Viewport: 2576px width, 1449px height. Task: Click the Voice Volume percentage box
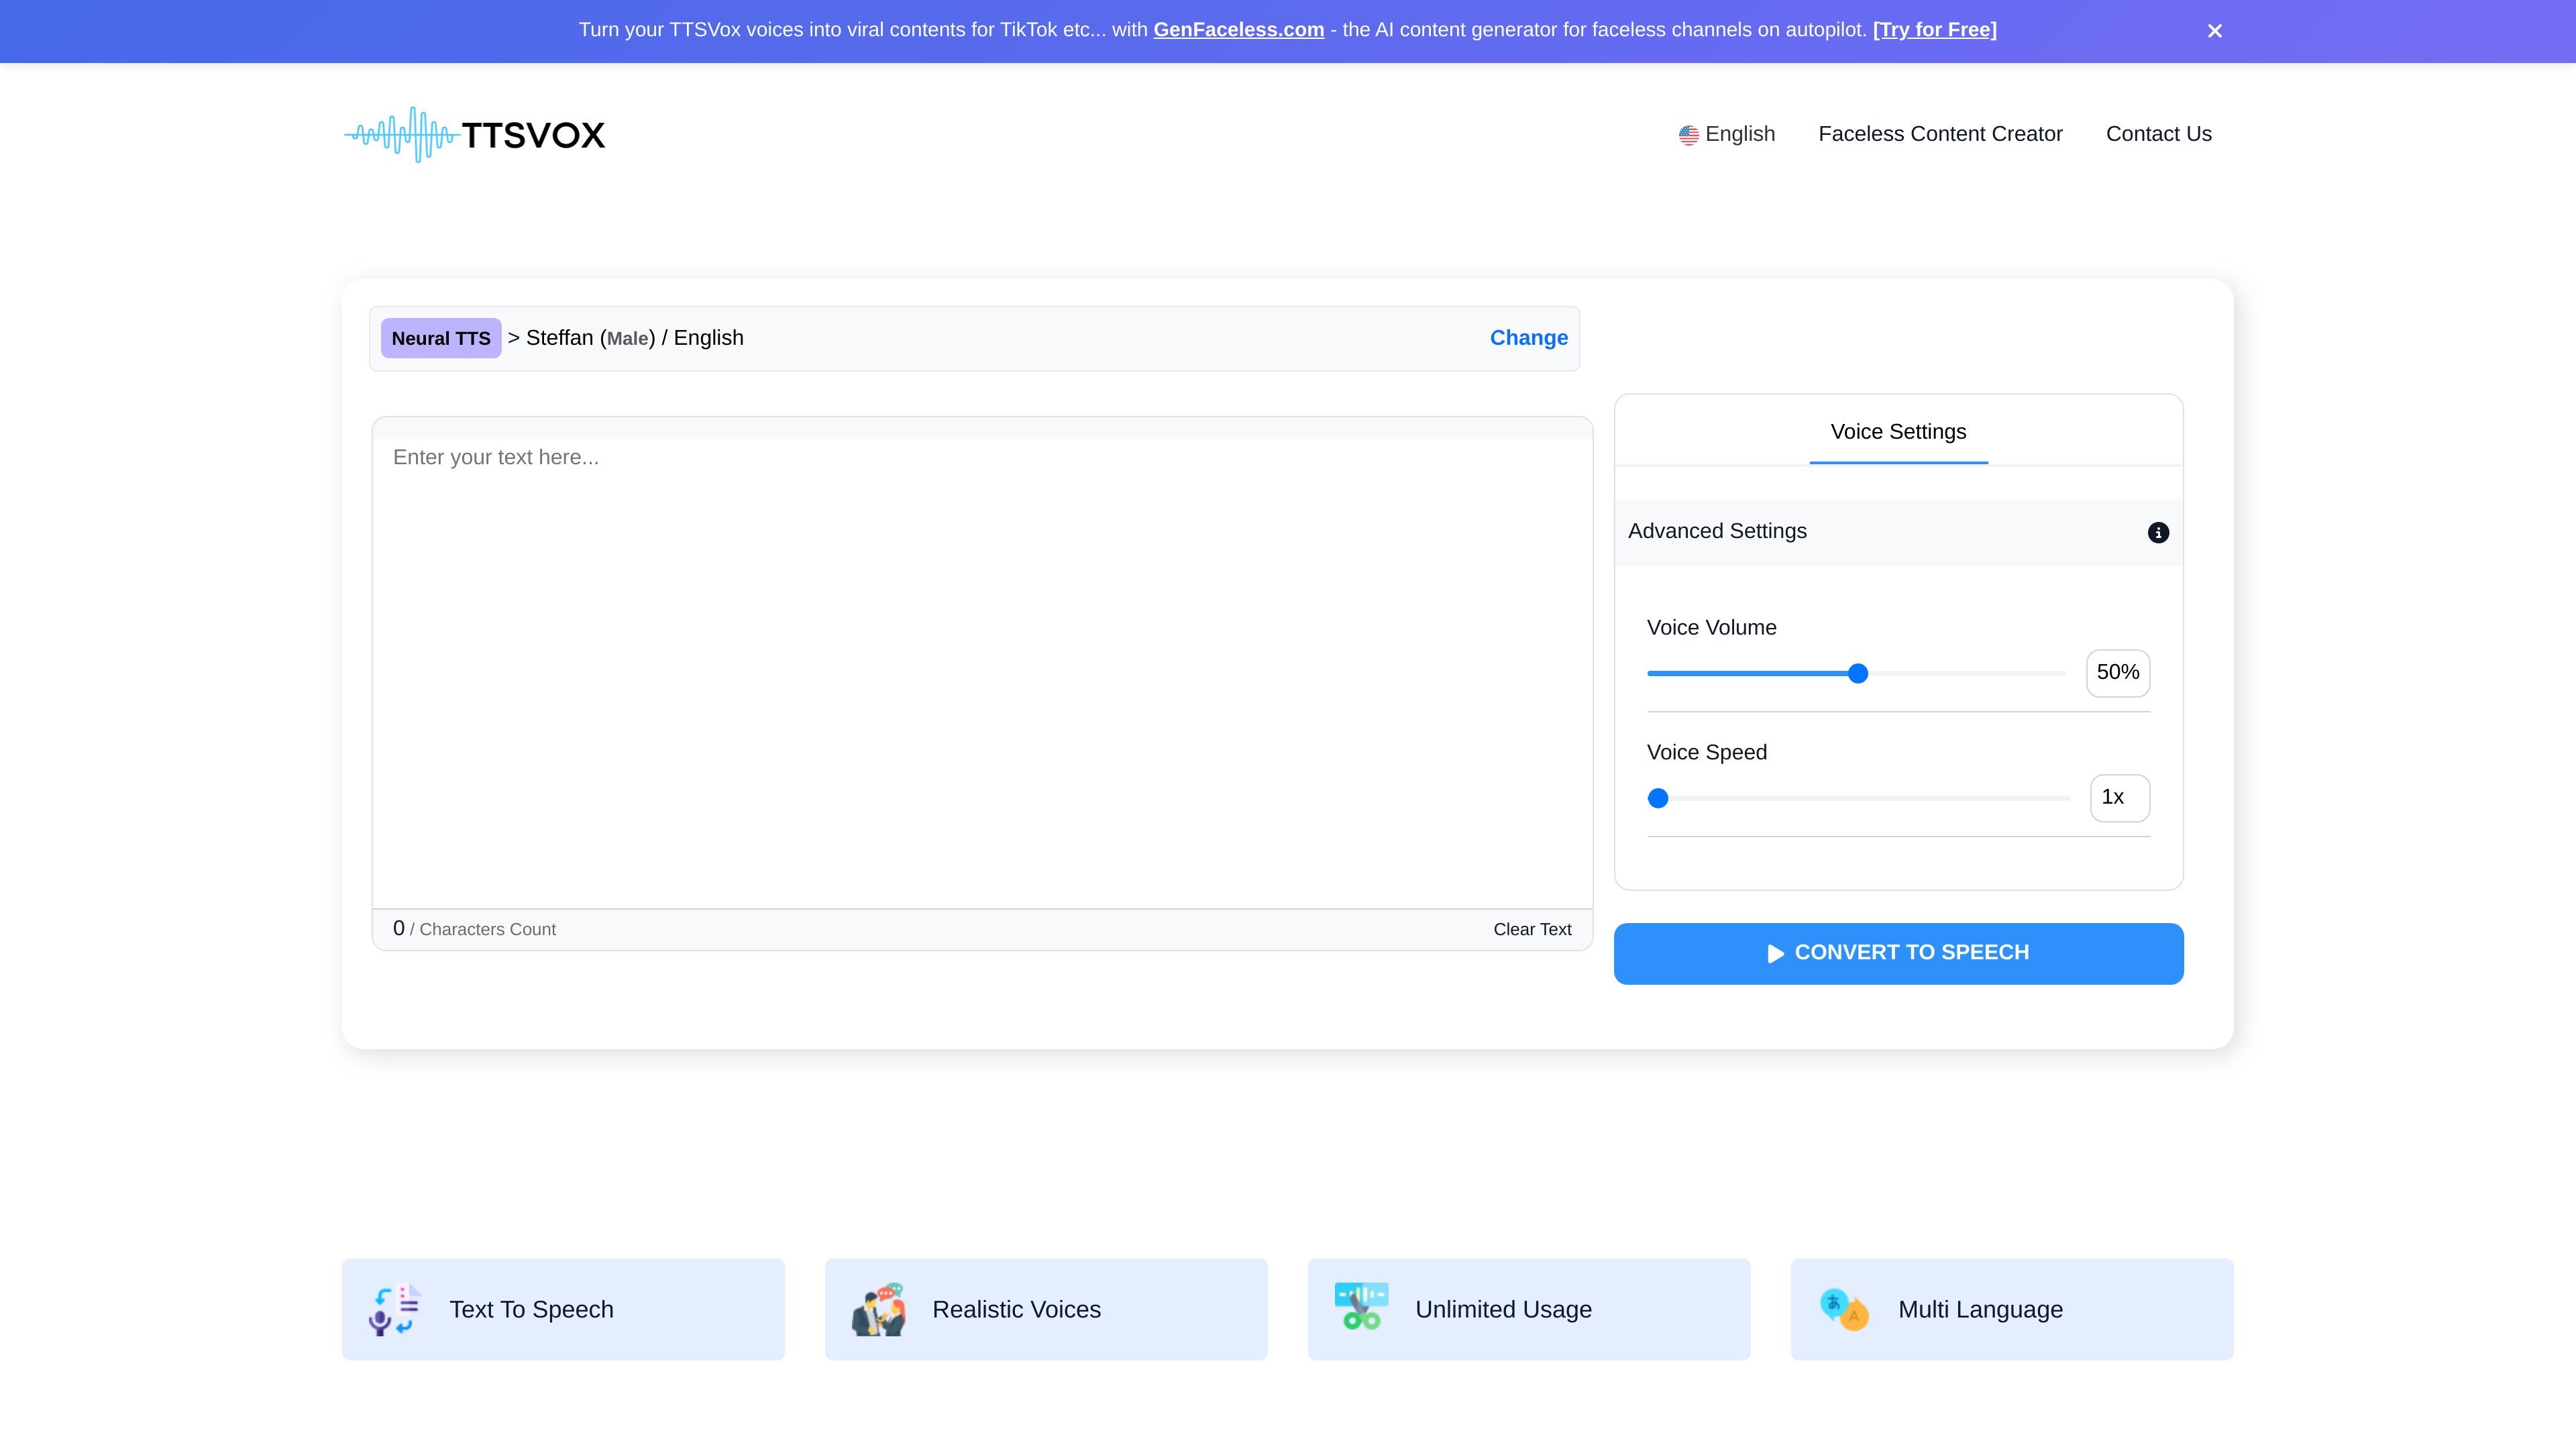2118,673
